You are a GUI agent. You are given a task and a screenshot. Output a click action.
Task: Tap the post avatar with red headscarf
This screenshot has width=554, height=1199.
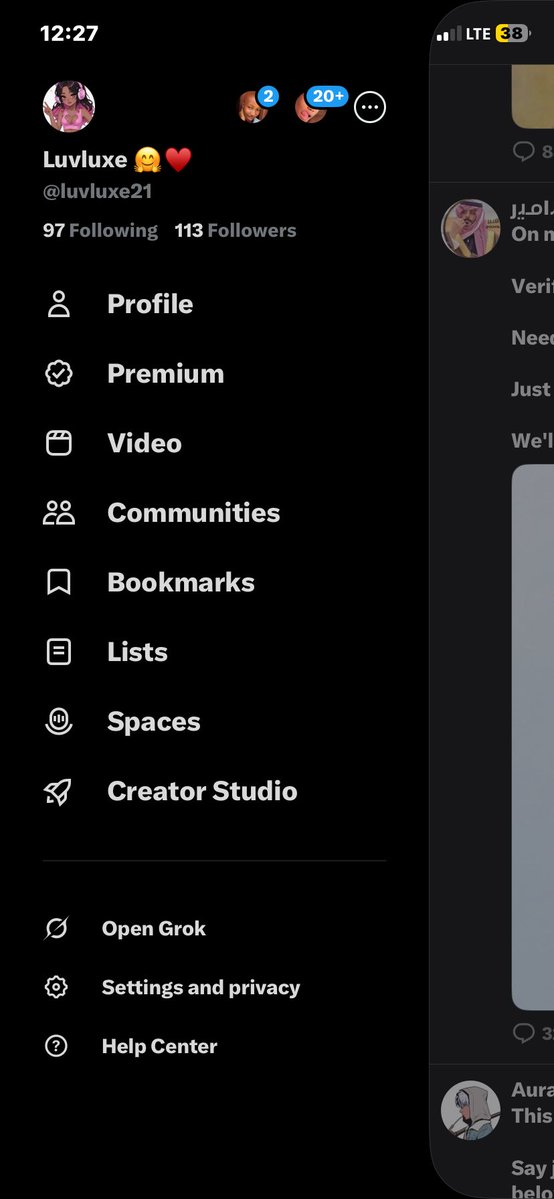[471, 229]
